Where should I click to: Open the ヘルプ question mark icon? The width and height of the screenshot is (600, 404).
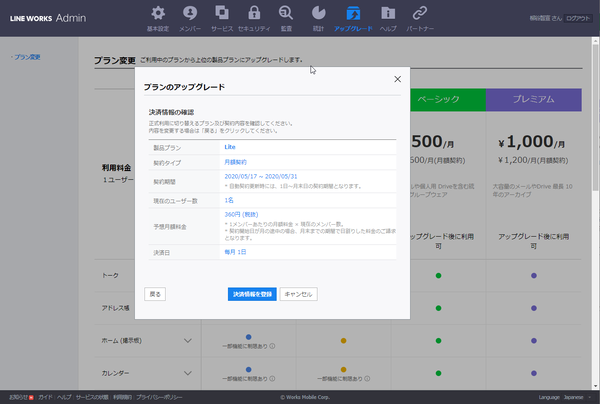388,14
